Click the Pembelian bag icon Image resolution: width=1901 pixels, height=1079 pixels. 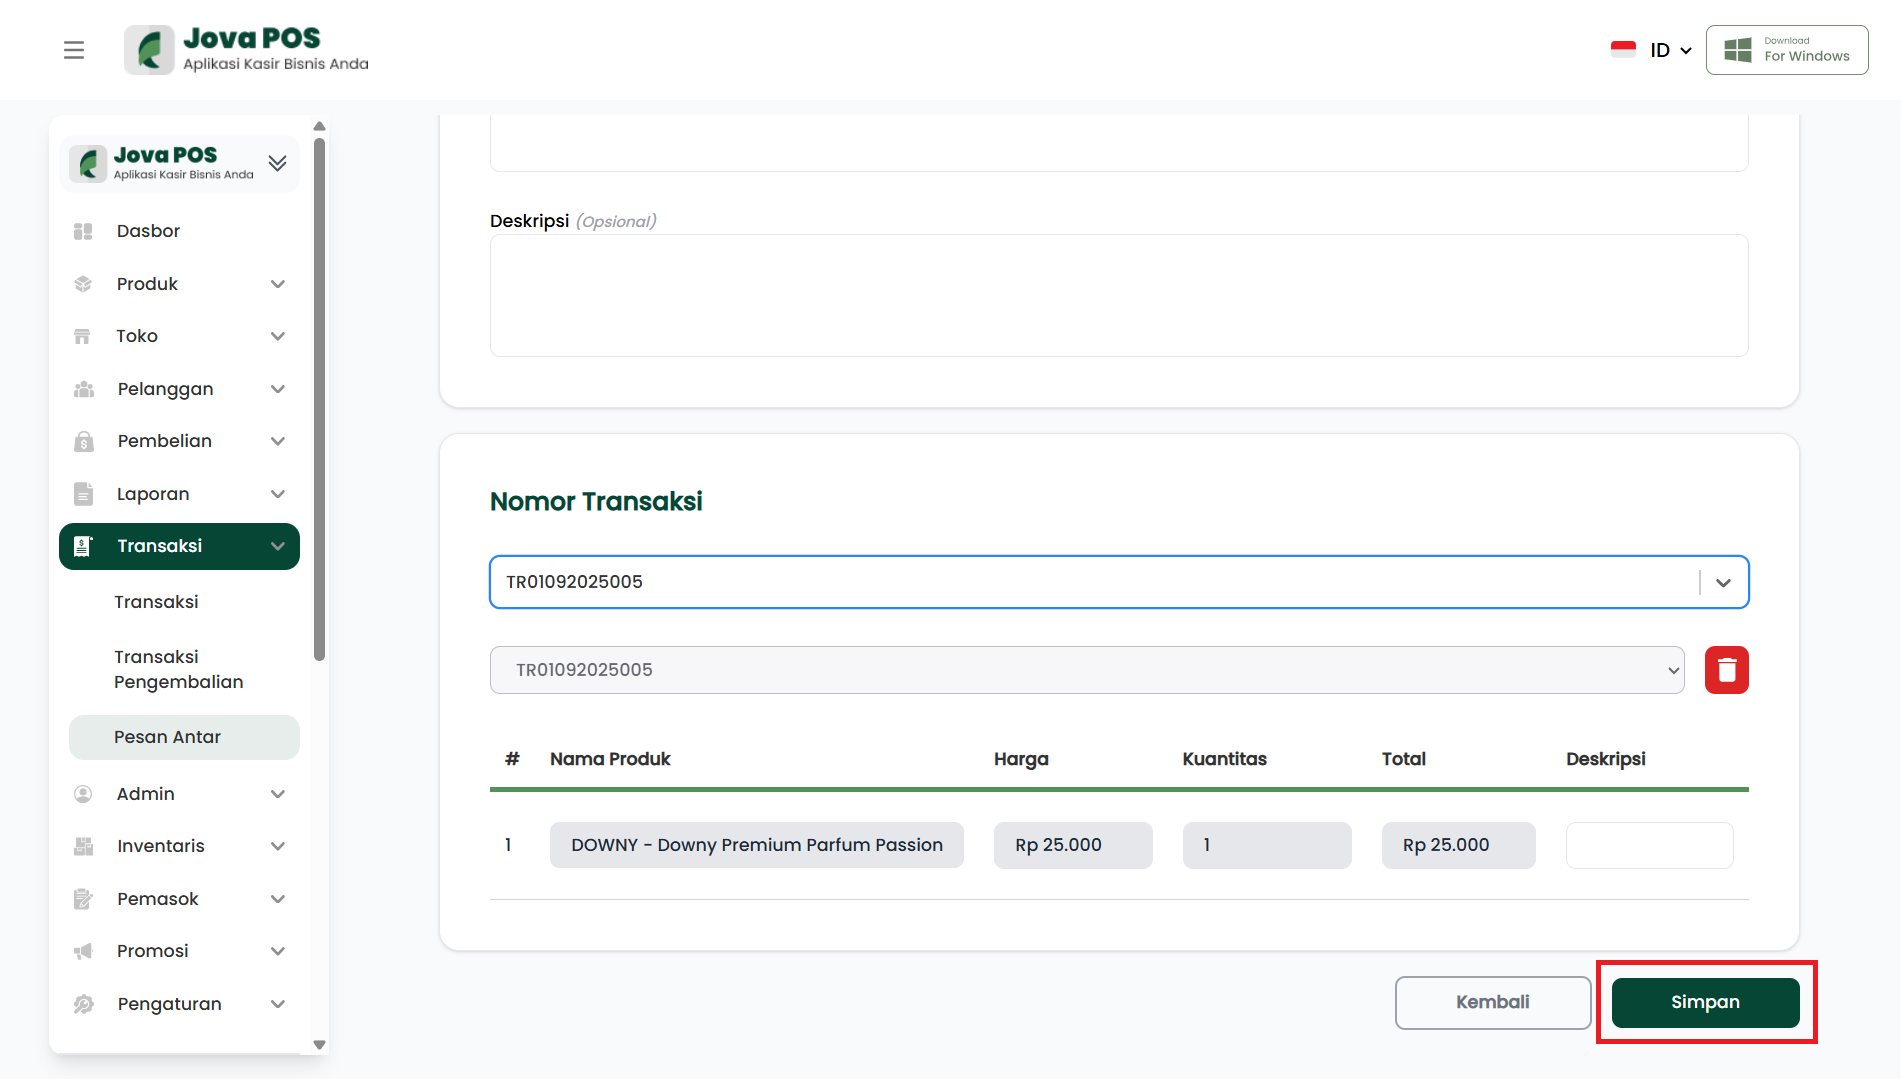point(83,441)
